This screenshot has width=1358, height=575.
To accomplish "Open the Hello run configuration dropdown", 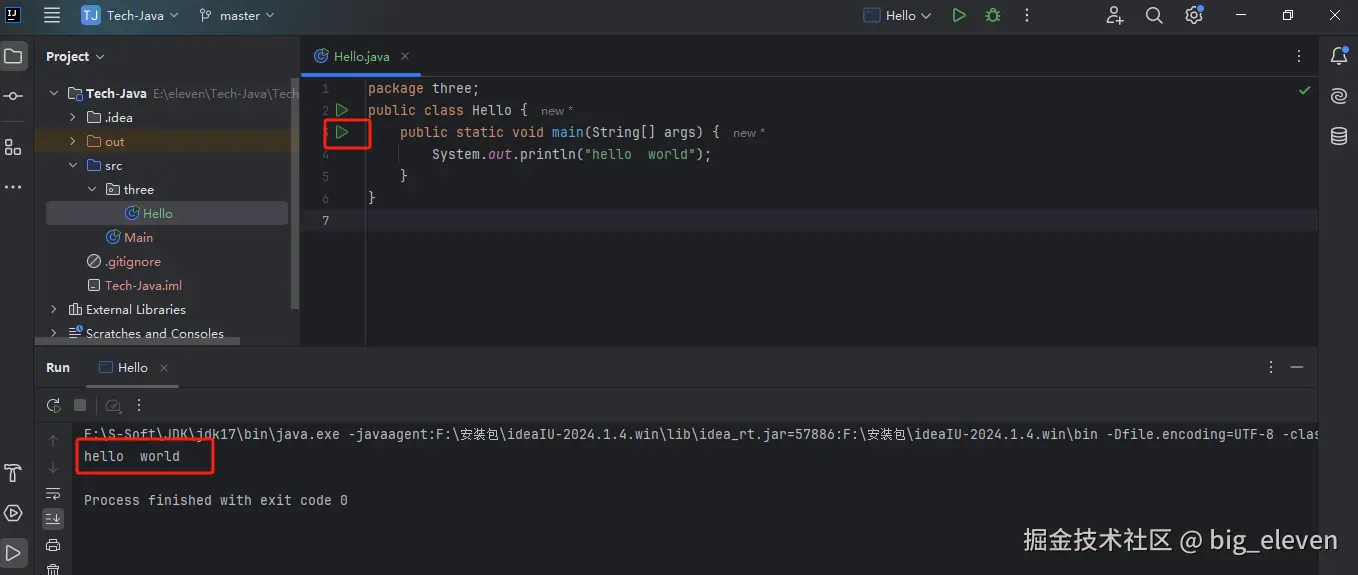I will (x=897, y=16).
